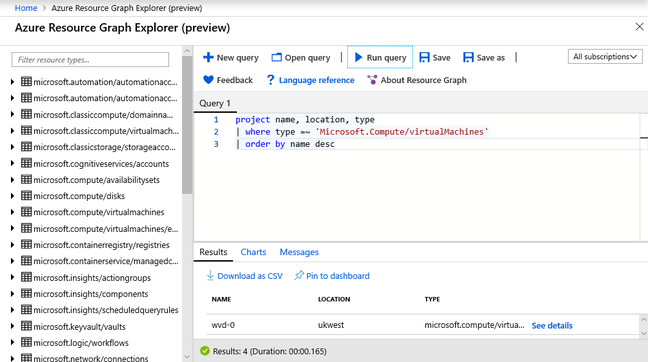
Task: Click the Run query button label
Action: 386,57
